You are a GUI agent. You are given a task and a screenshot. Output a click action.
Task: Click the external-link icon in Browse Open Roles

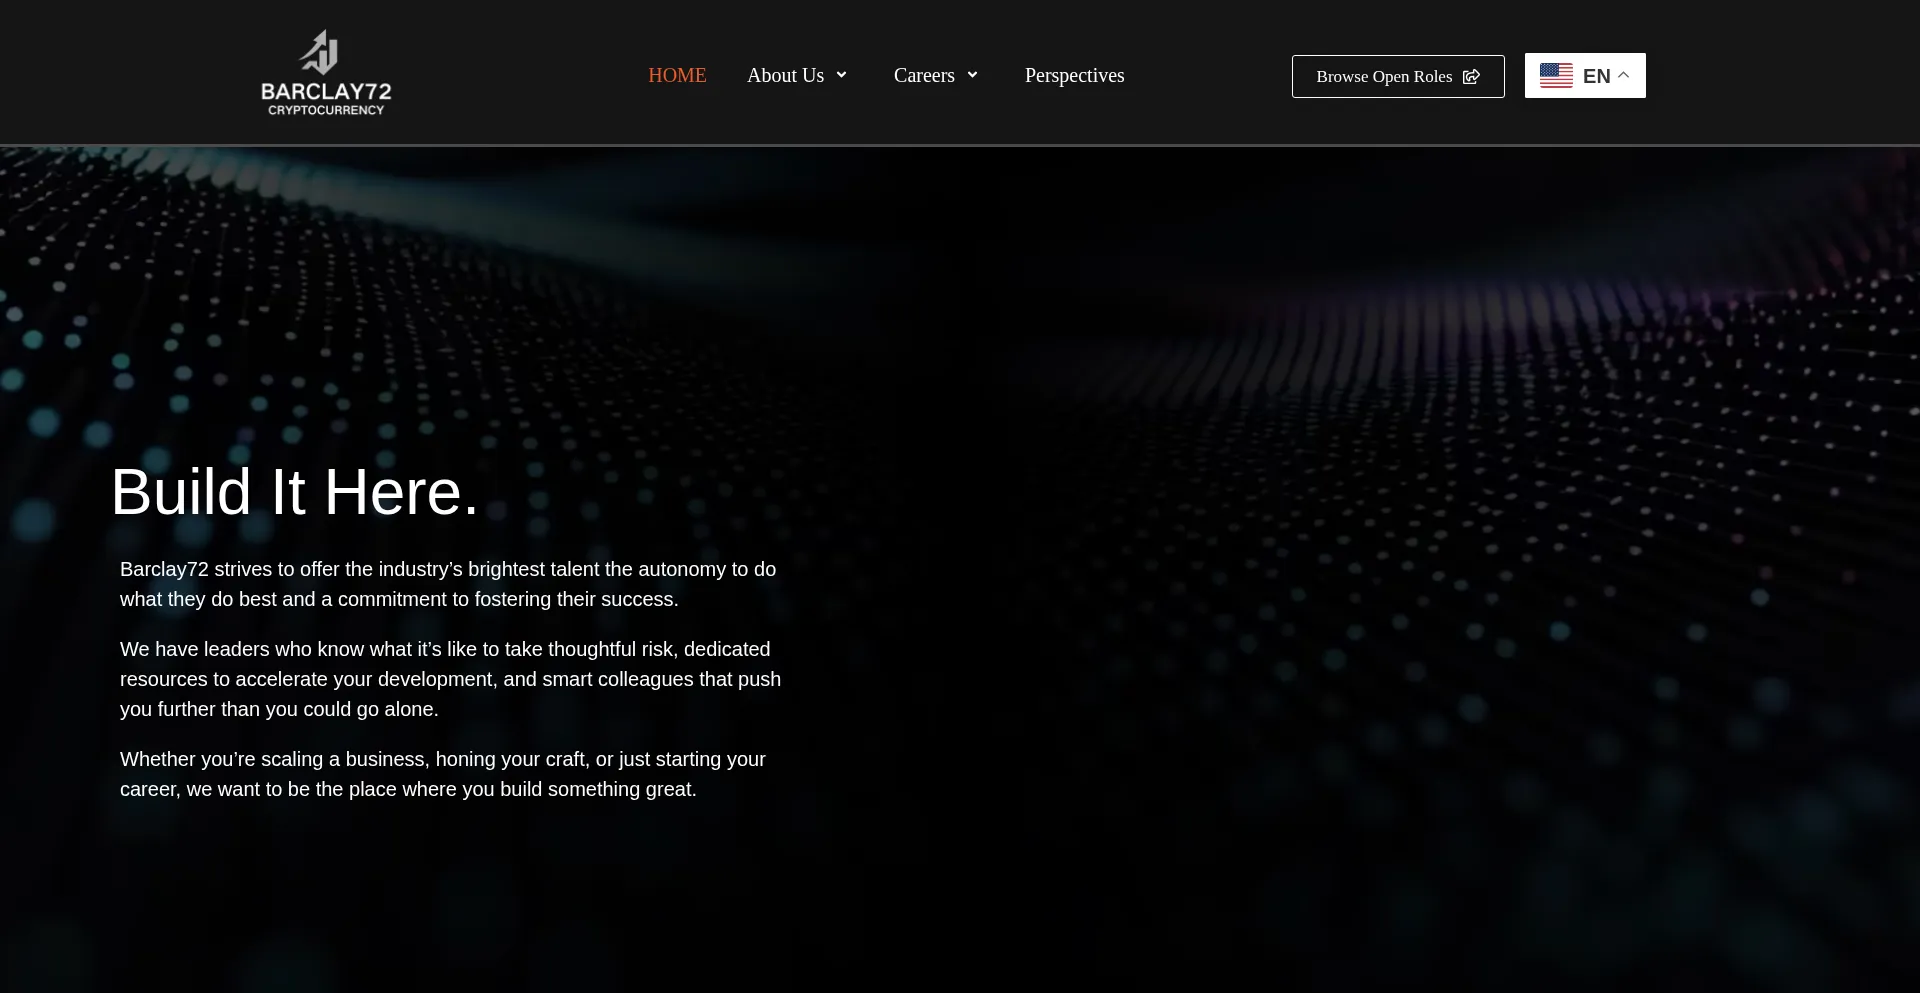pos(1471,77)
